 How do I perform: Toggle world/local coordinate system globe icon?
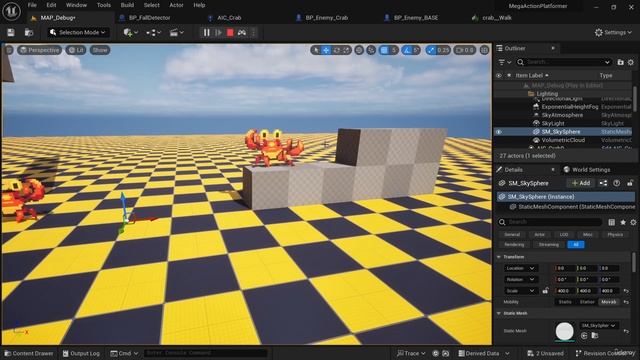[359, 50]
